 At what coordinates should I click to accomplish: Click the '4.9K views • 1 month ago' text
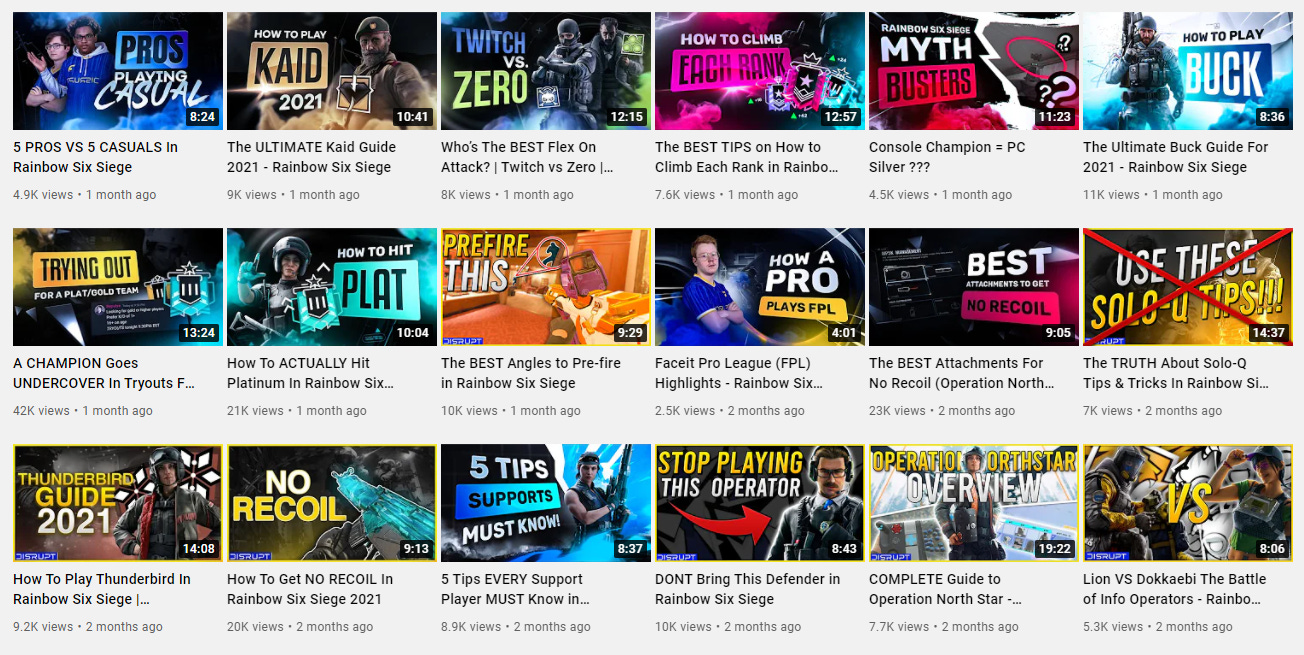coord(85,195)
